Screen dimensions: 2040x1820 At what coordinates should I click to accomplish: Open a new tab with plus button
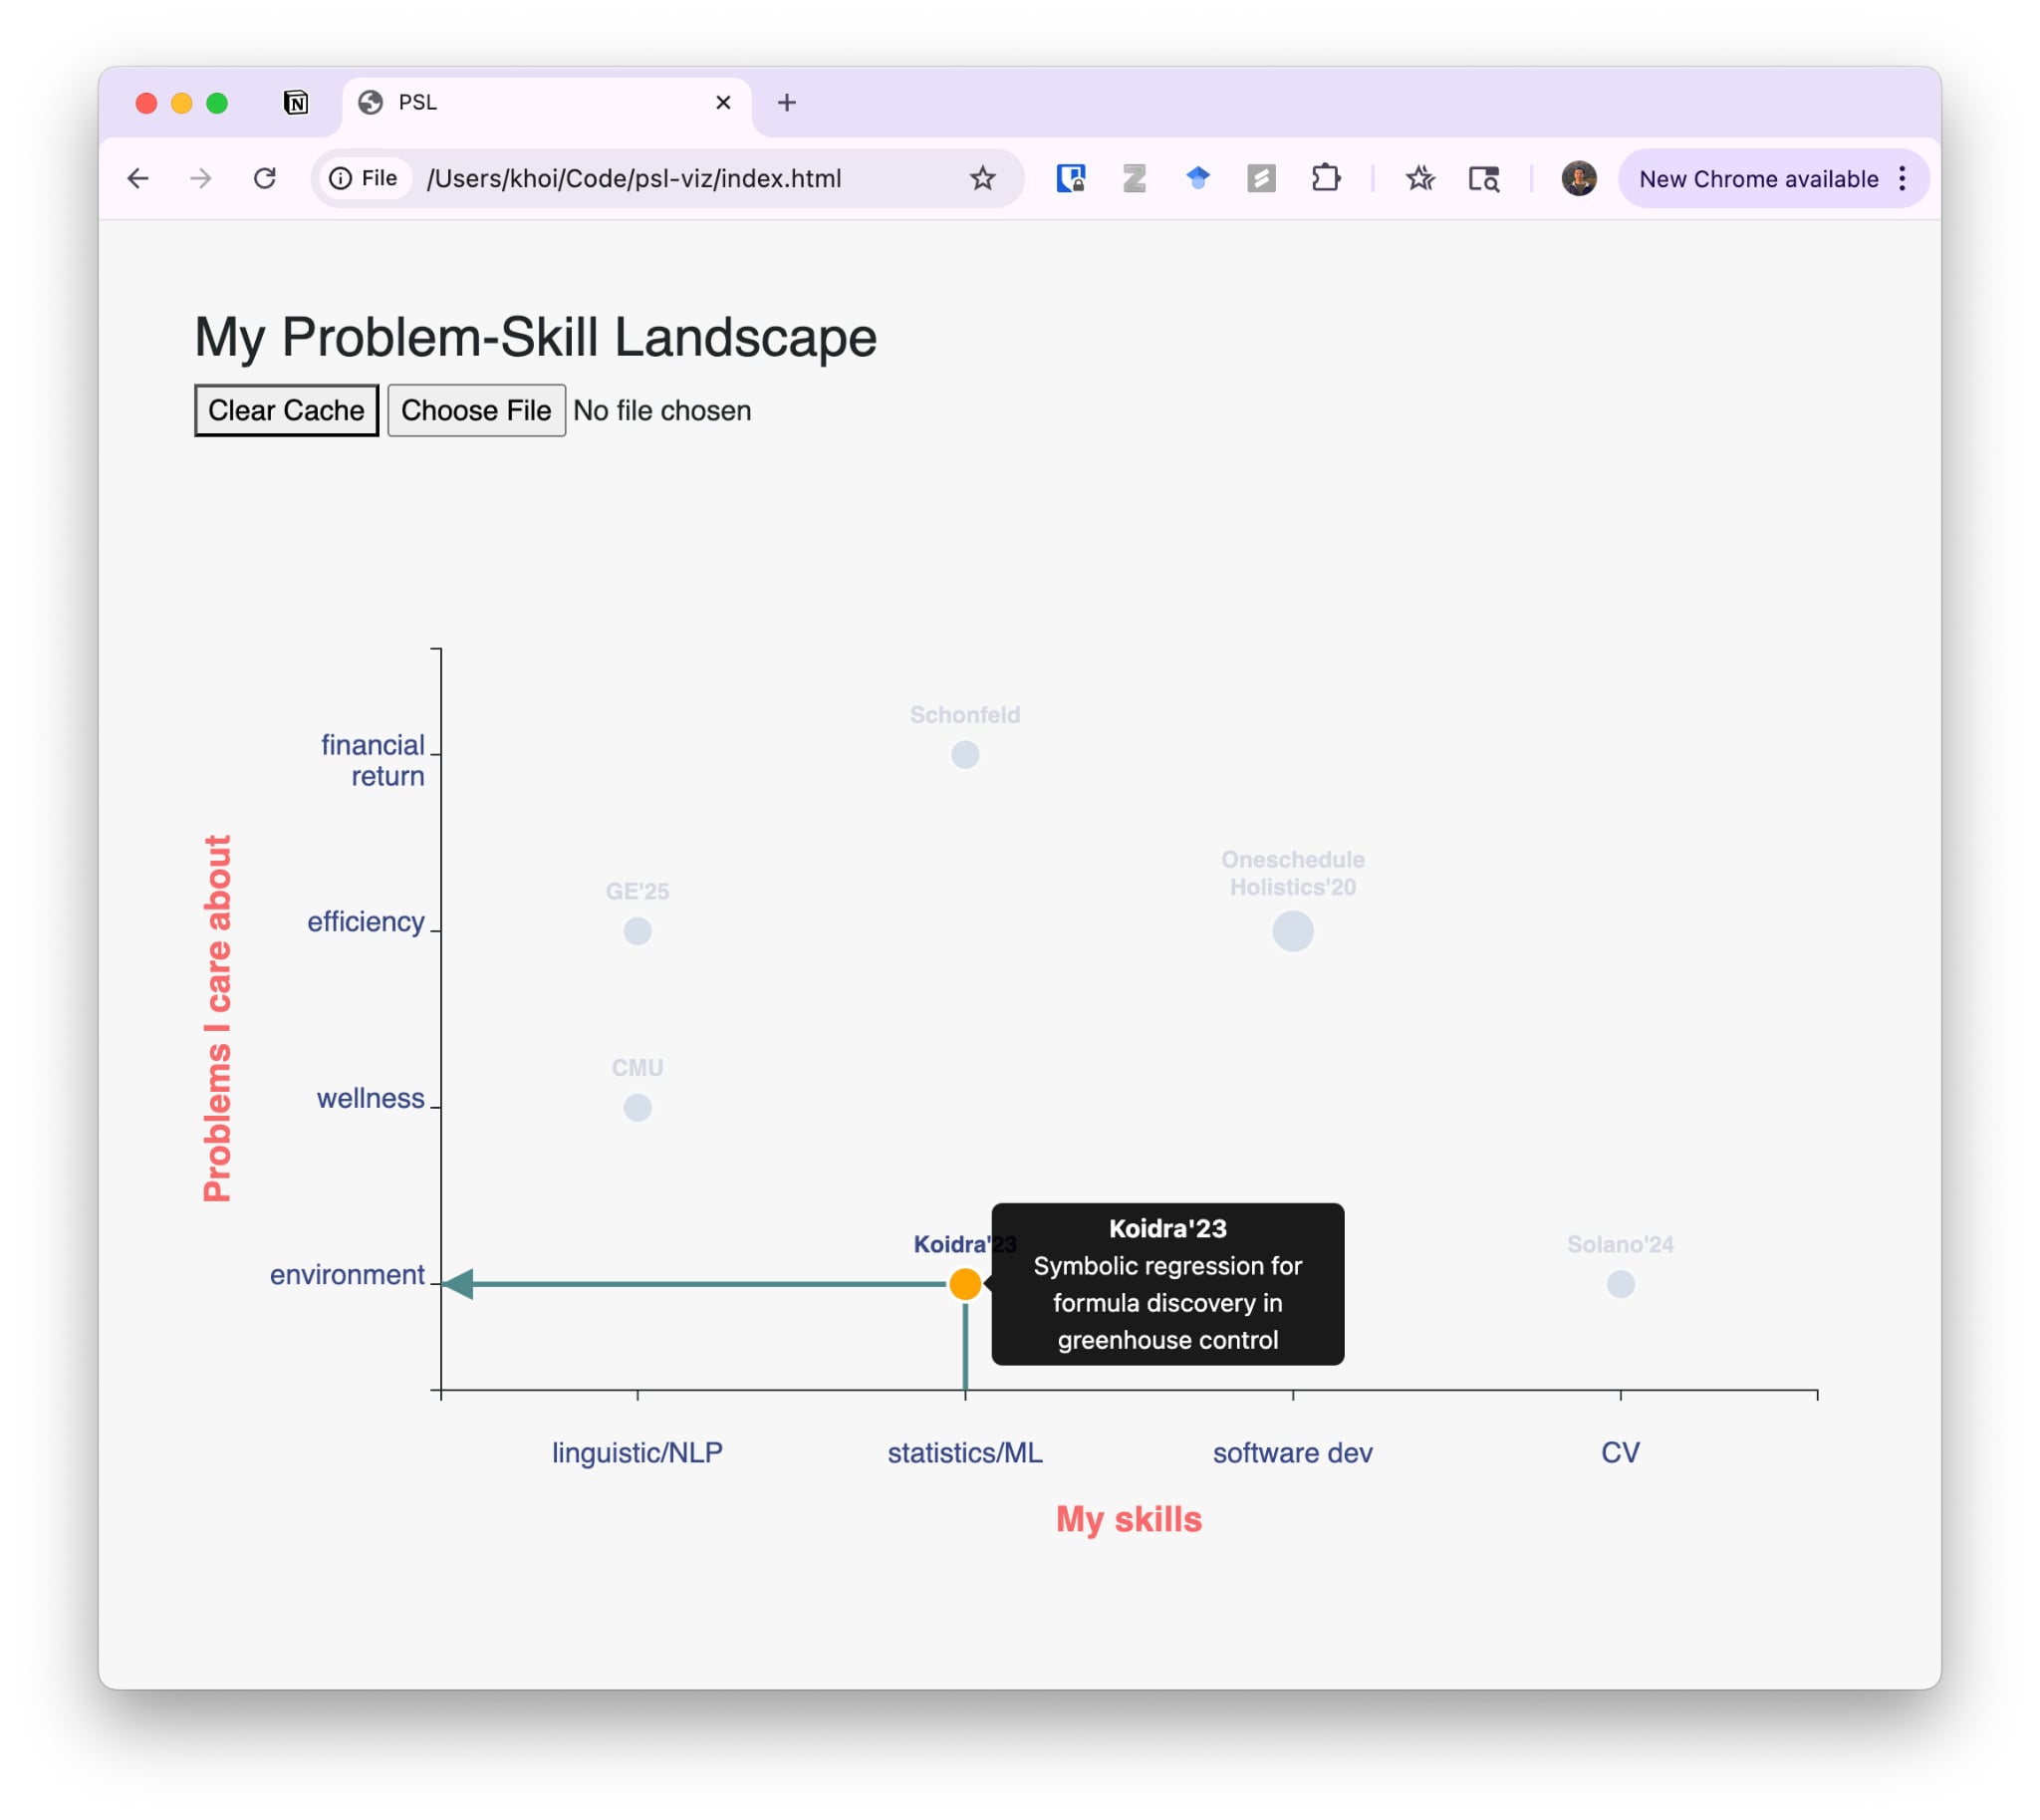tap(787, 102)
